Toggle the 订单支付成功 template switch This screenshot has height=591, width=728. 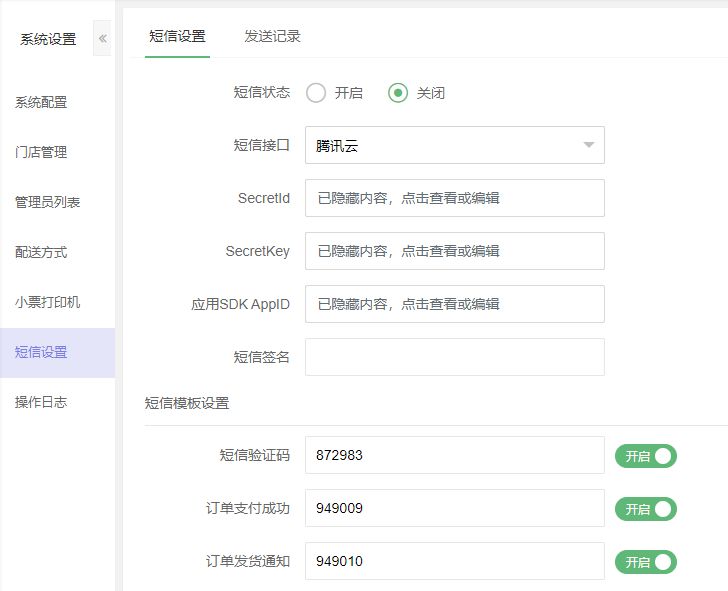(x=645, y=509)
